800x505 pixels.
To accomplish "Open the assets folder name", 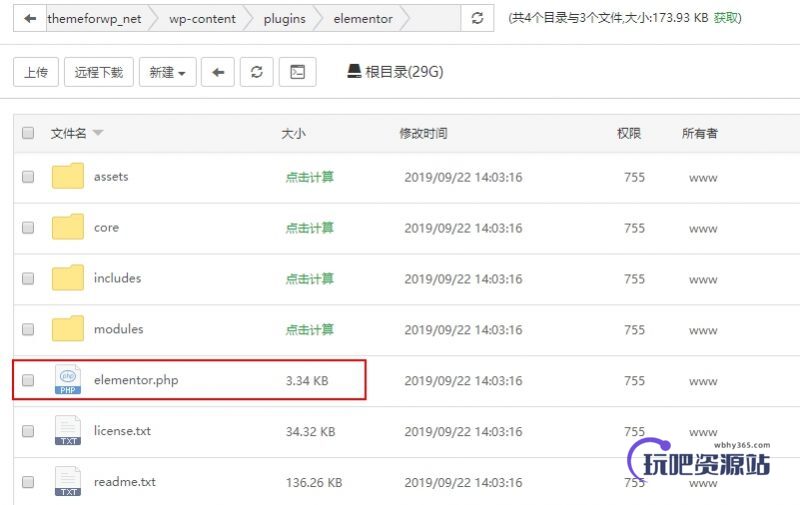I will pos(111,176).
